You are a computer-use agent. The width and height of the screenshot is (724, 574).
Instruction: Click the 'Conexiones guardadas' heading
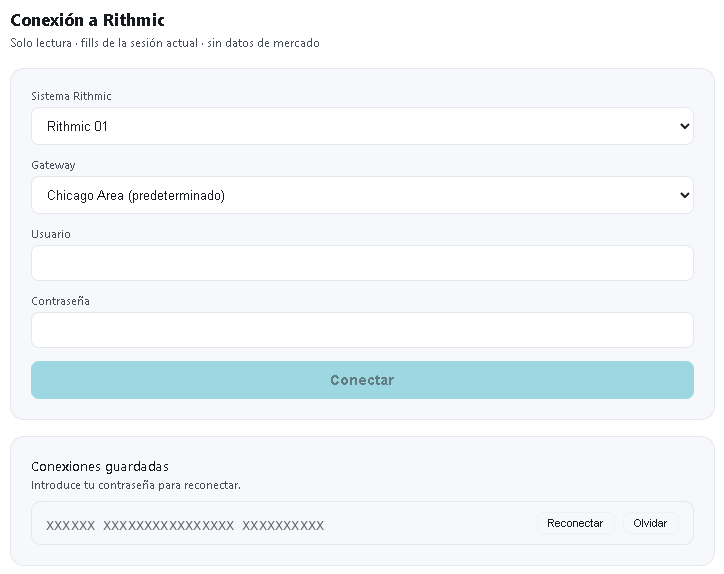point(100,466)
